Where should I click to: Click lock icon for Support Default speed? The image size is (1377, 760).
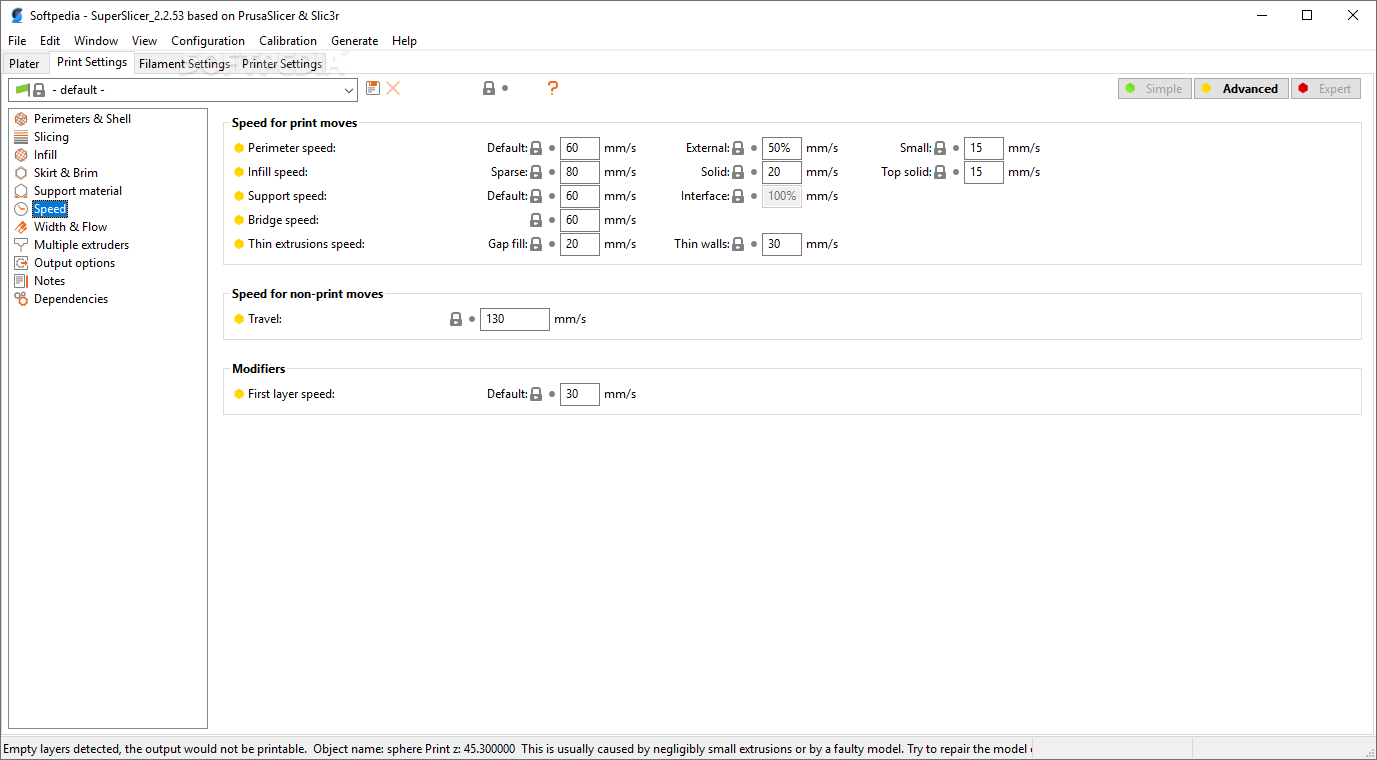point(536,196)
